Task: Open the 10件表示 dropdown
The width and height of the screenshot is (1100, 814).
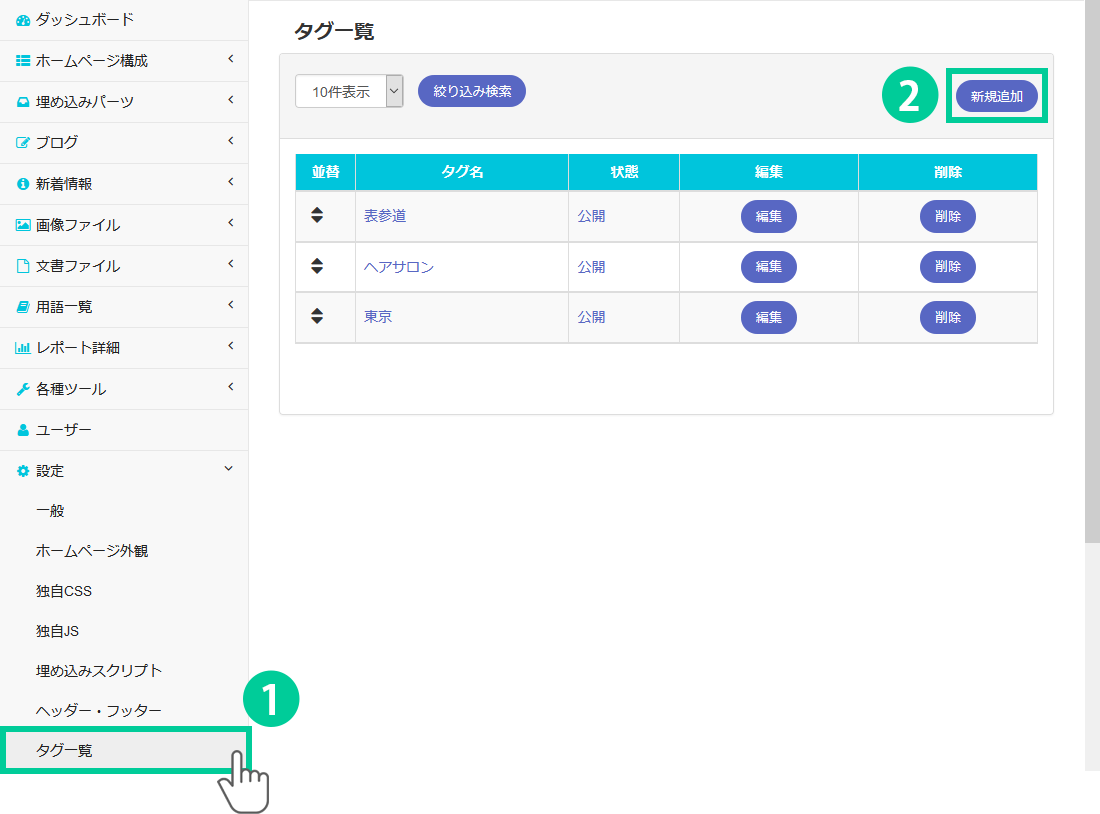Action: tap(349, 91)
